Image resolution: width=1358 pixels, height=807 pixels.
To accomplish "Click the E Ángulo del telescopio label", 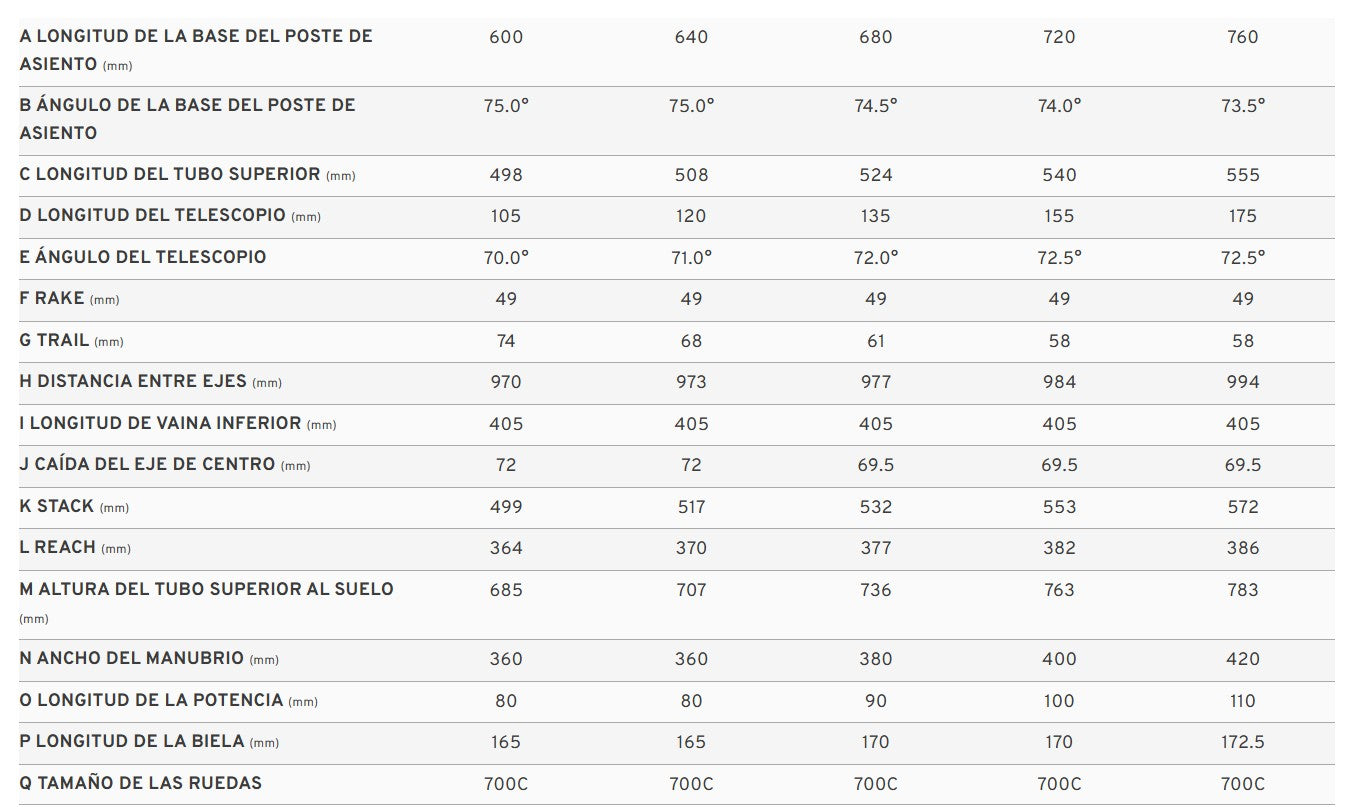I will (143, 257).
